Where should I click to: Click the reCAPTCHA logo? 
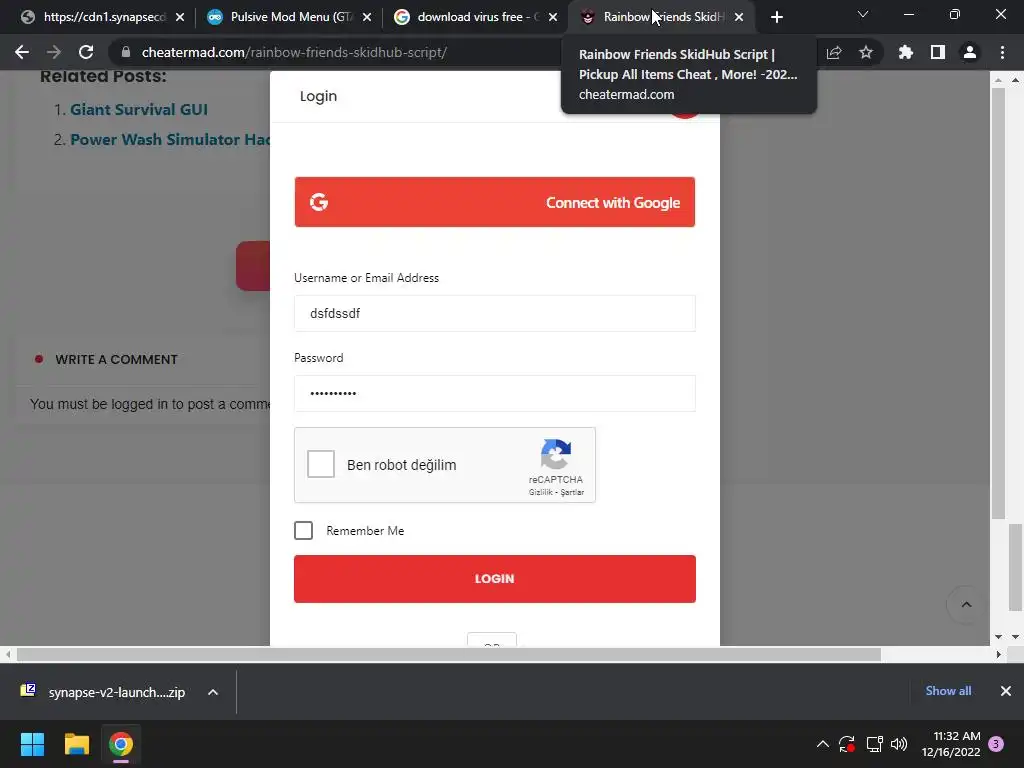556,454
